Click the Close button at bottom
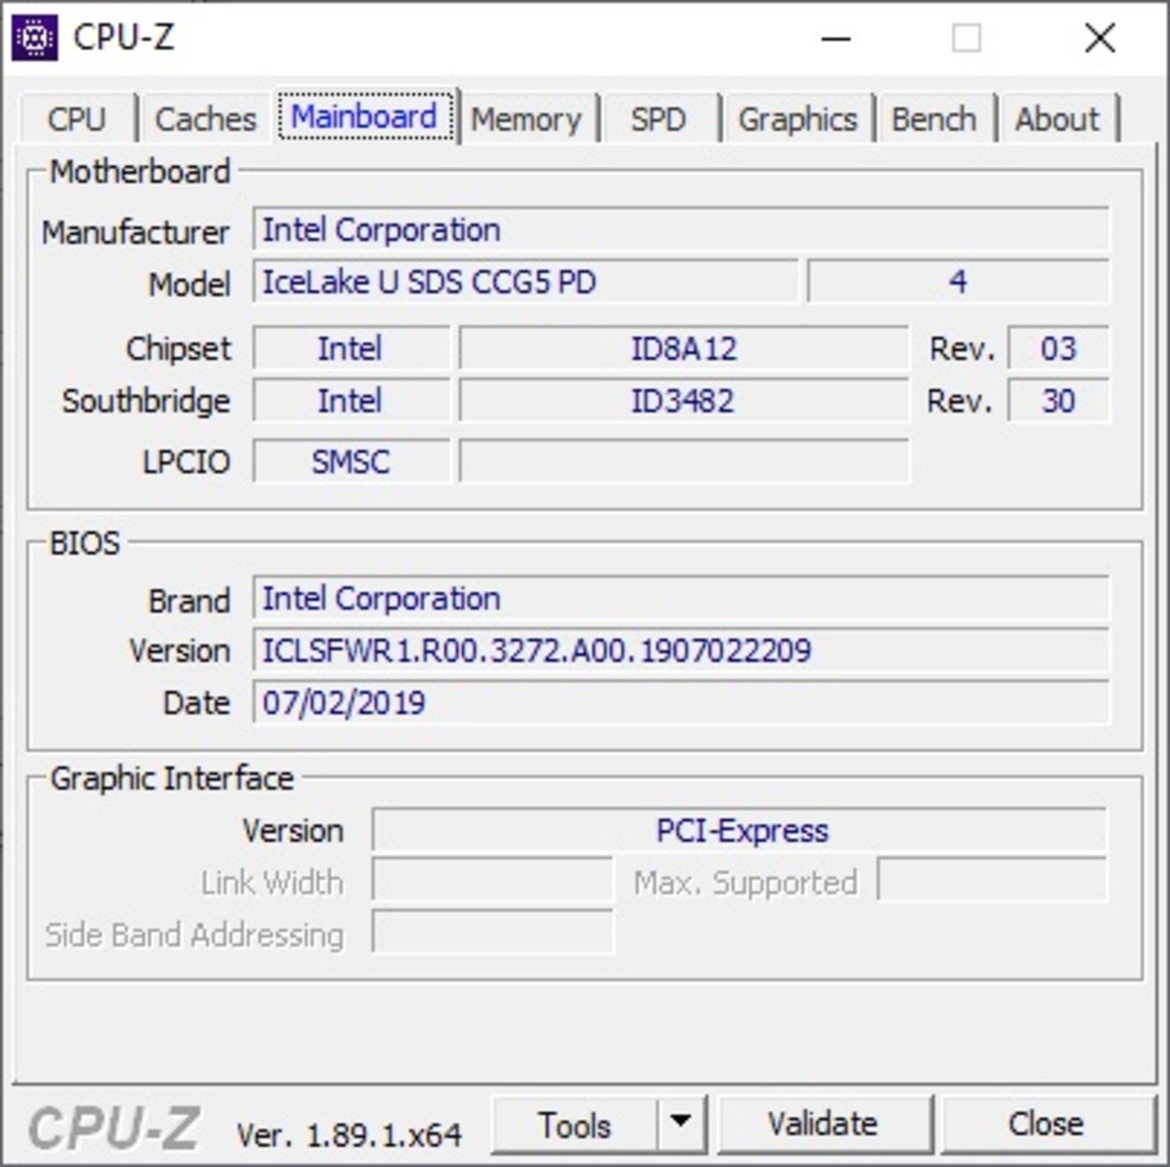The height and width of the screenshot is (1167, 1170). (1046, 1124)
